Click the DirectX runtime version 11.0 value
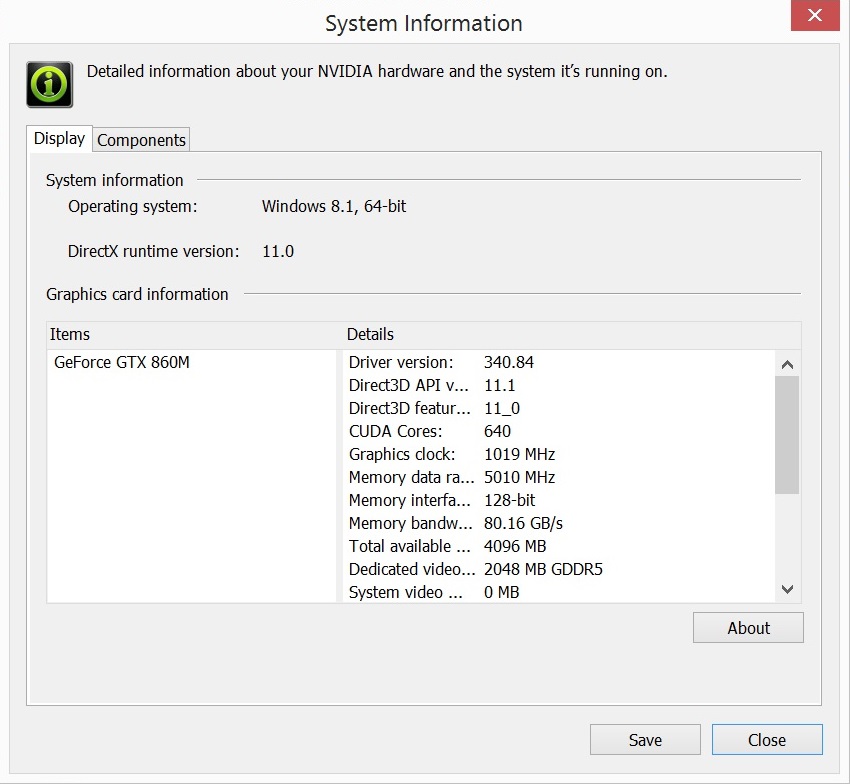 (278, 252)
